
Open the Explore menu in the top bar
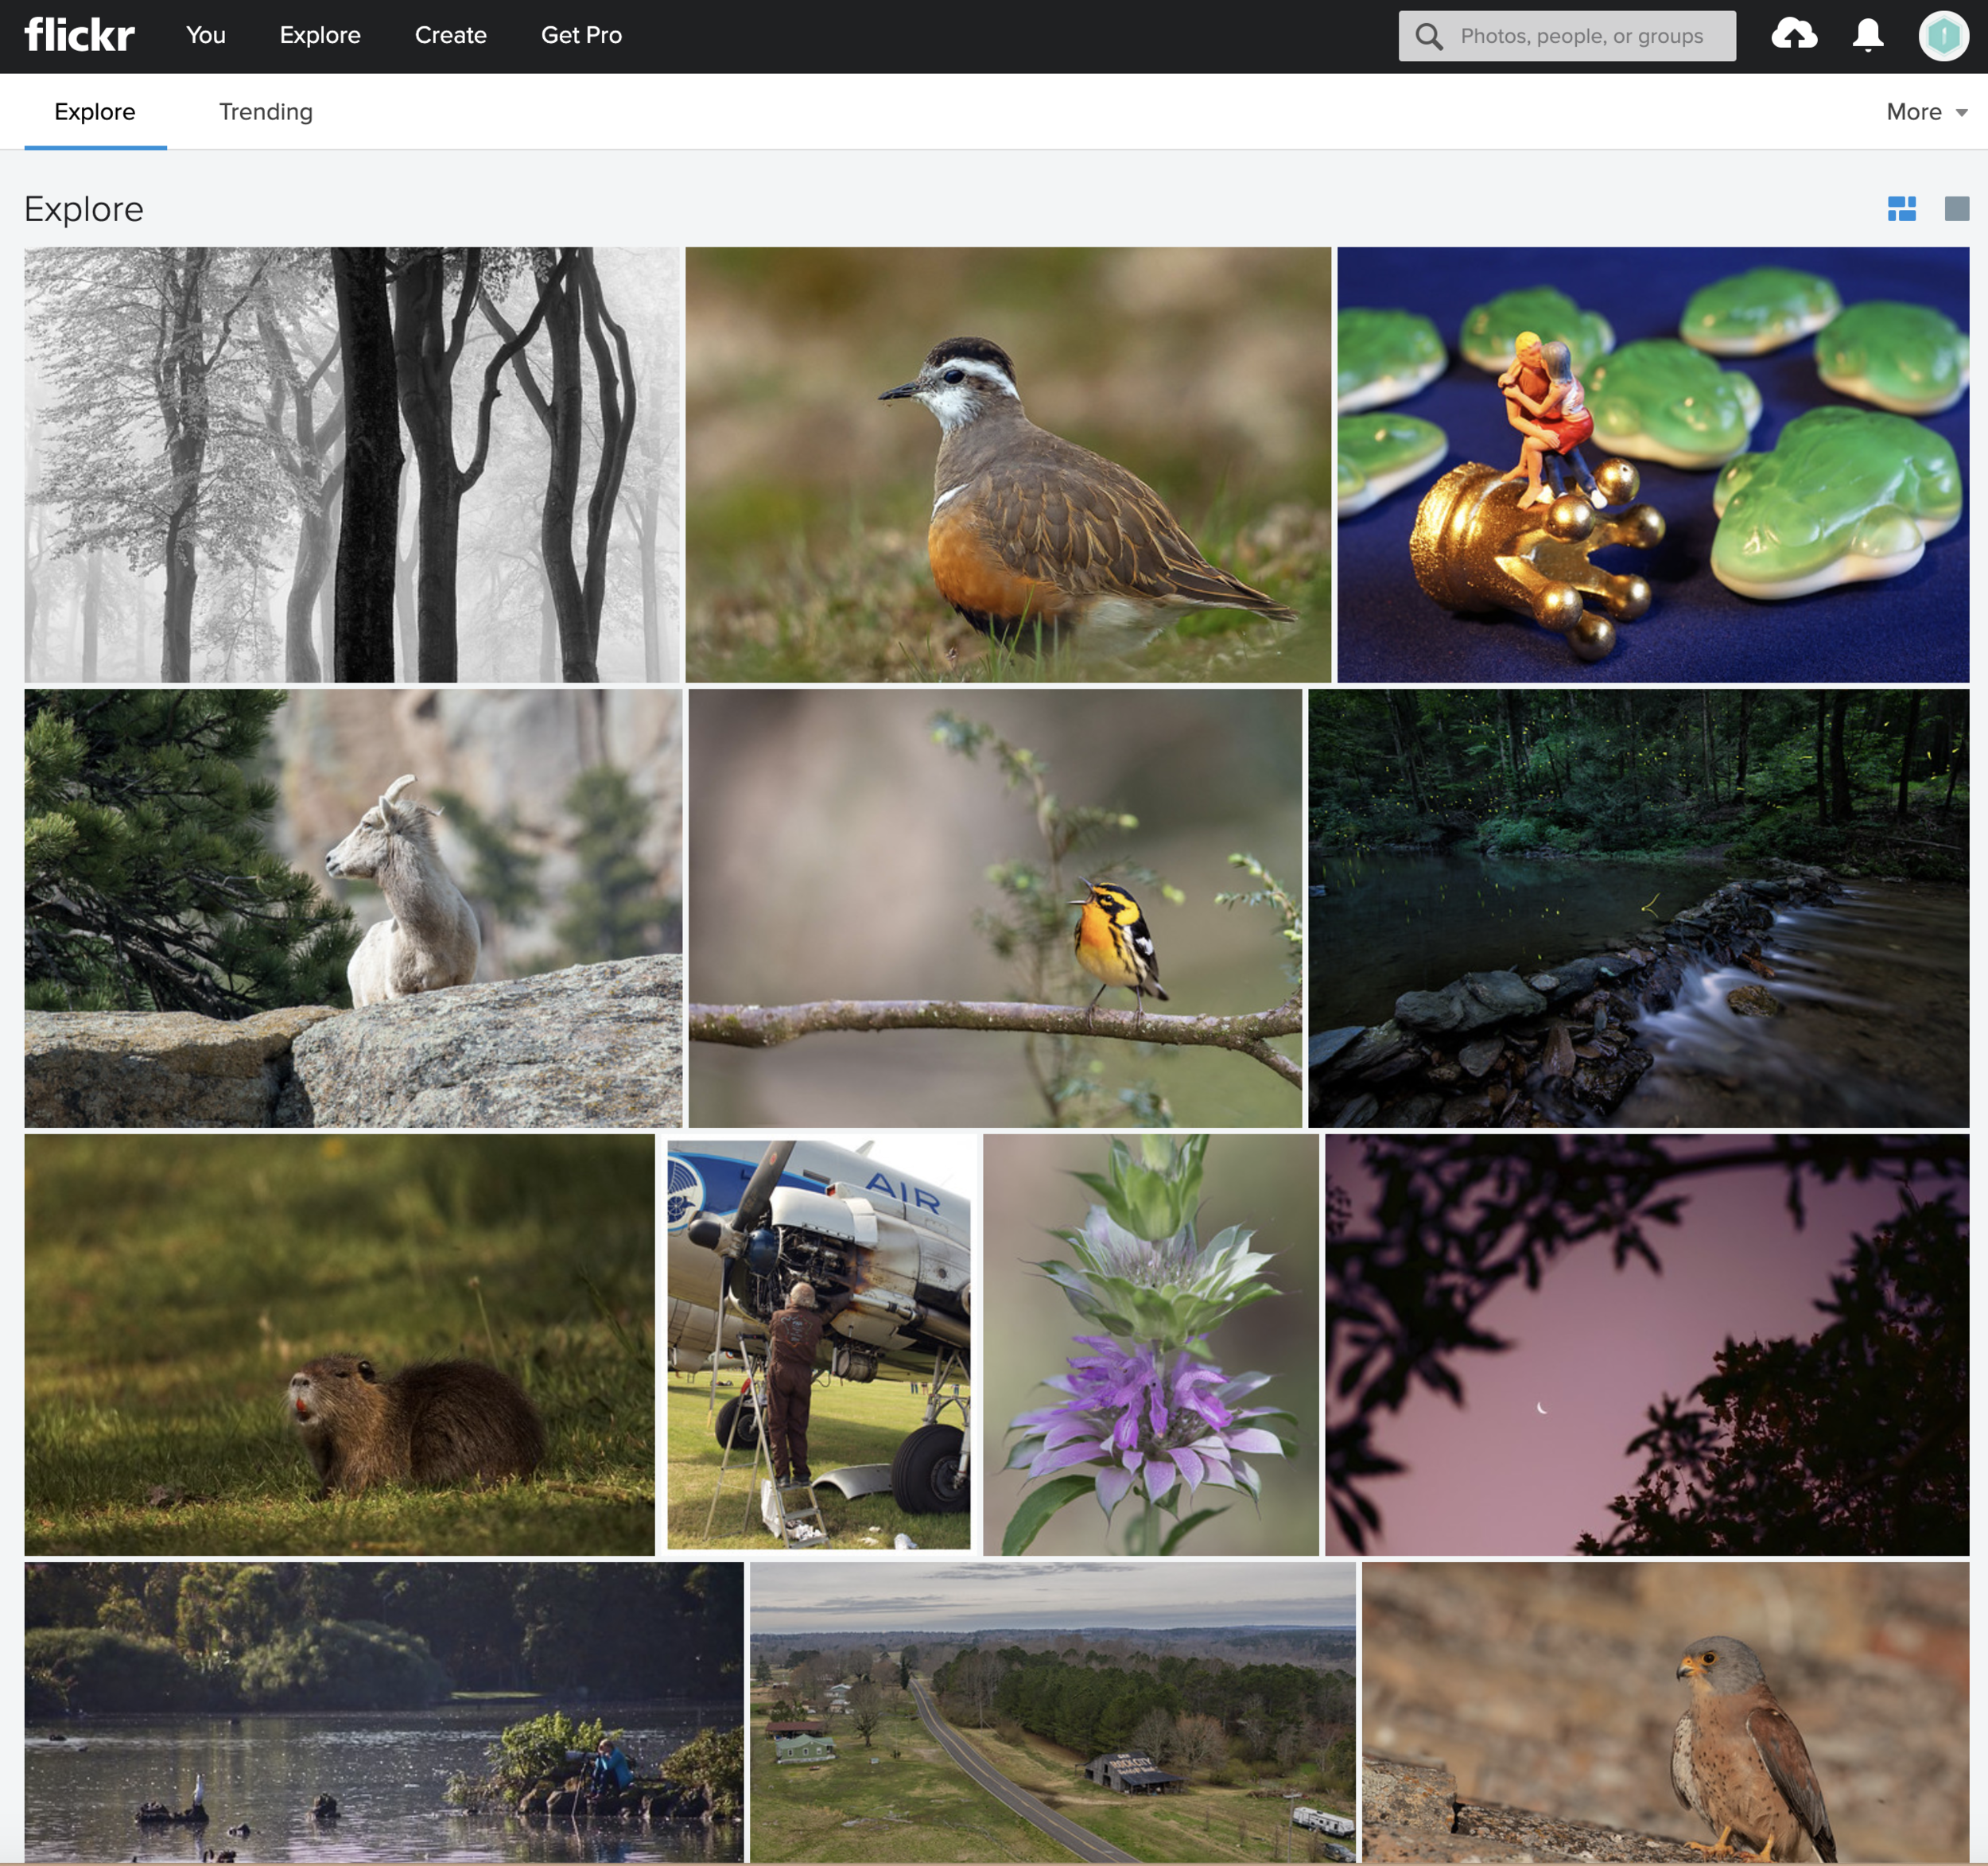[x=320, y=35]
